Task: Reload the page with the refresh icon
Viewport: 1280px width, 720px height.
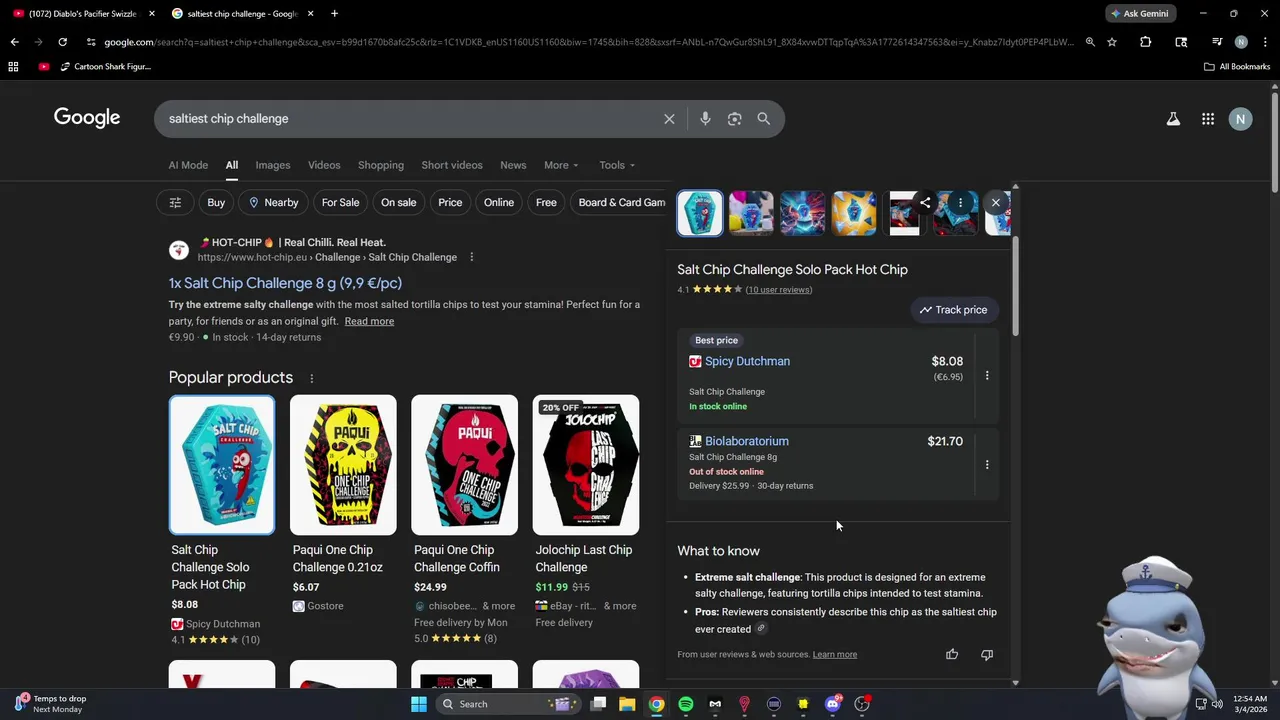Action: pyautogui.click(x=62, y=42)
